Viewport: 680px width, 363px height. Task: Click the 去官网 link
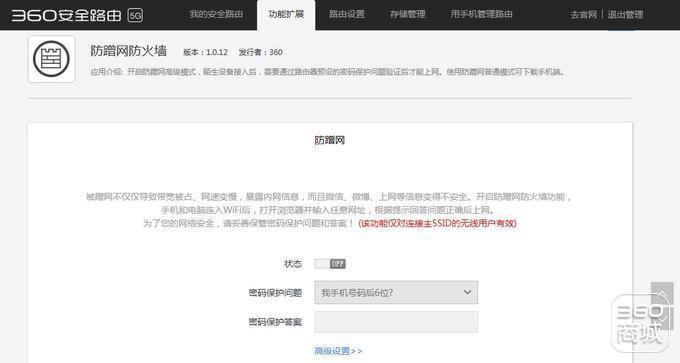pos(584,15)
